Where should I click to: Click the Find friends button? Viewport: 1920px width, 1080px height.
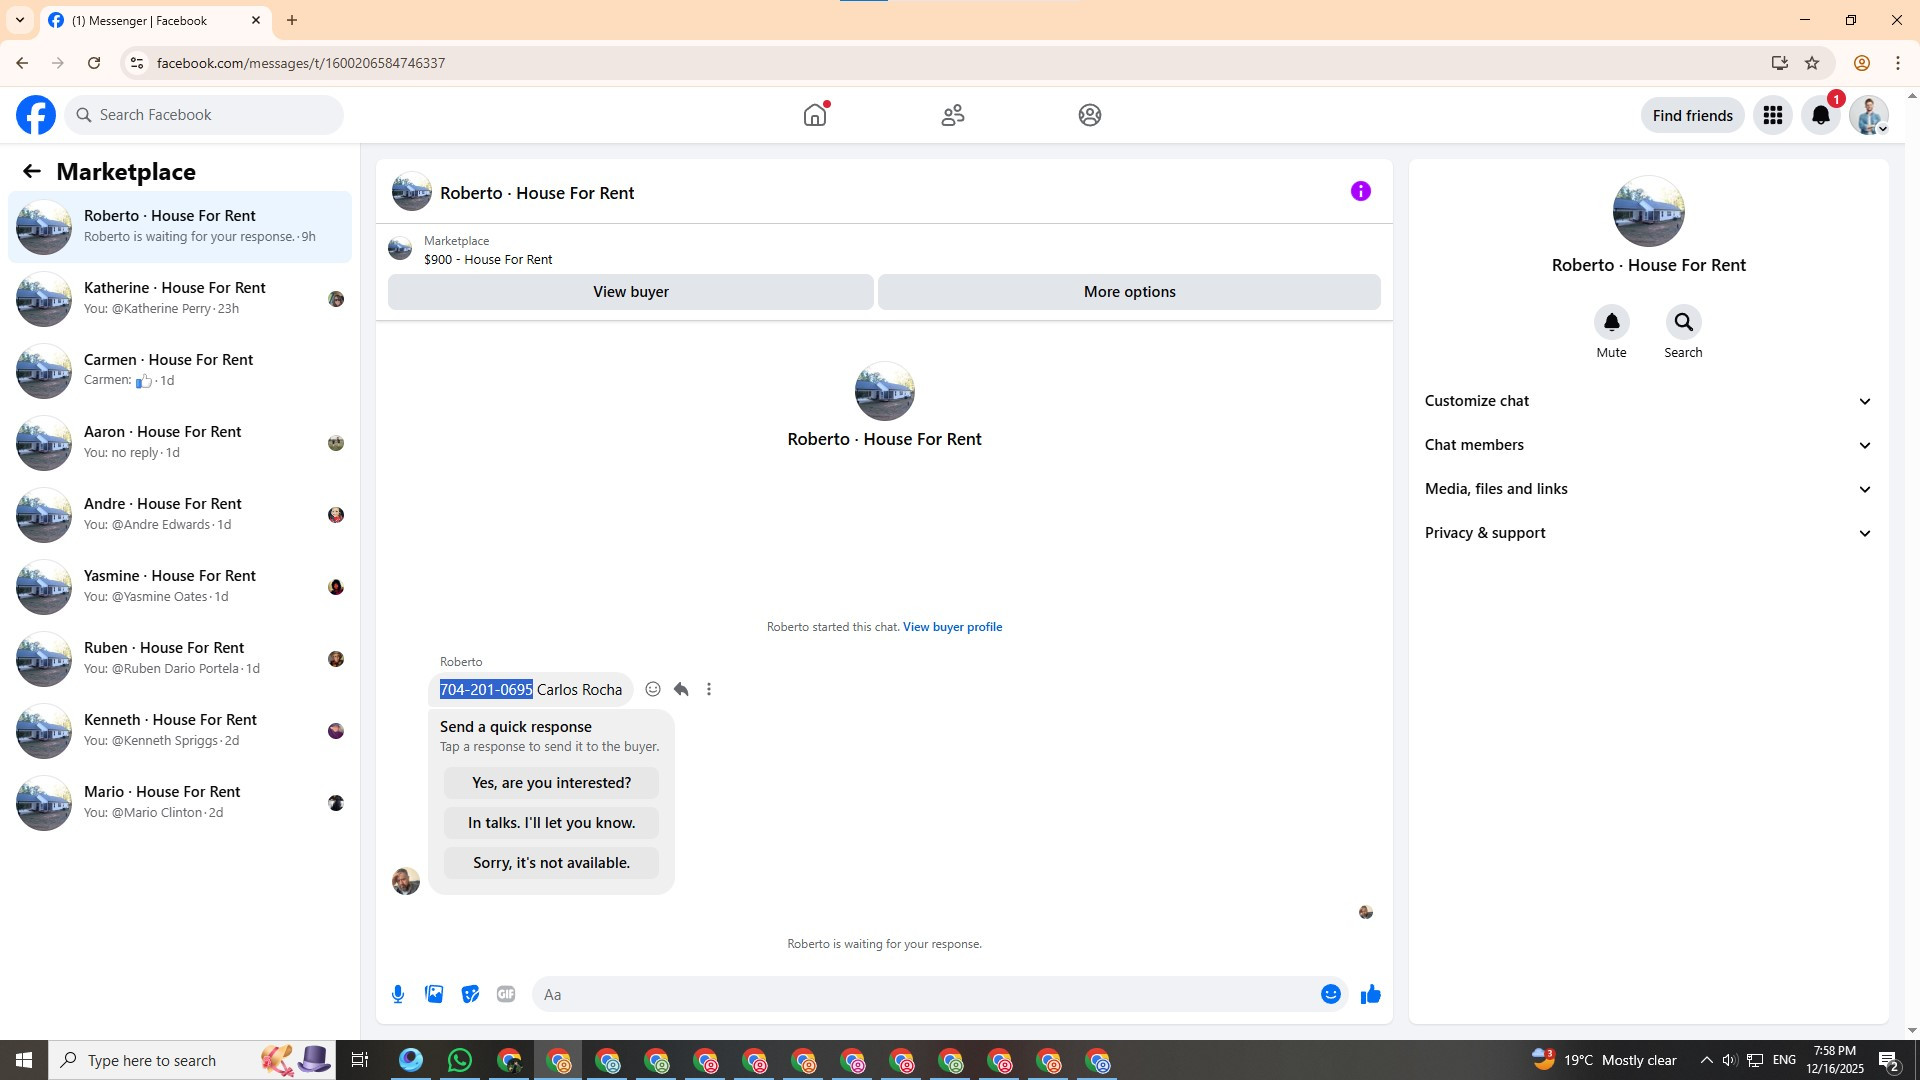click(1692, 115)
